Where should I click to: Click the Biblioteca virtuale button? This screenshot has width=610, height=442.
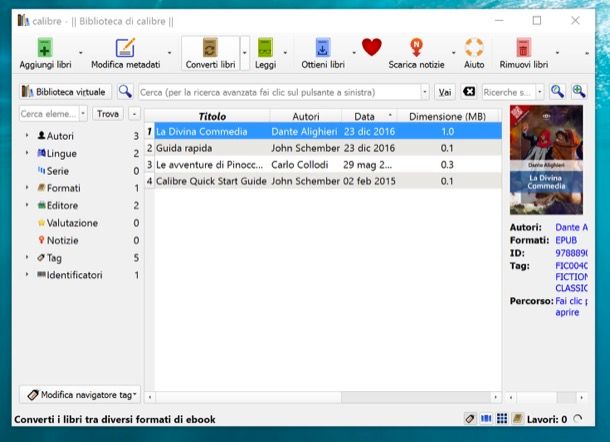pos(65,92)
